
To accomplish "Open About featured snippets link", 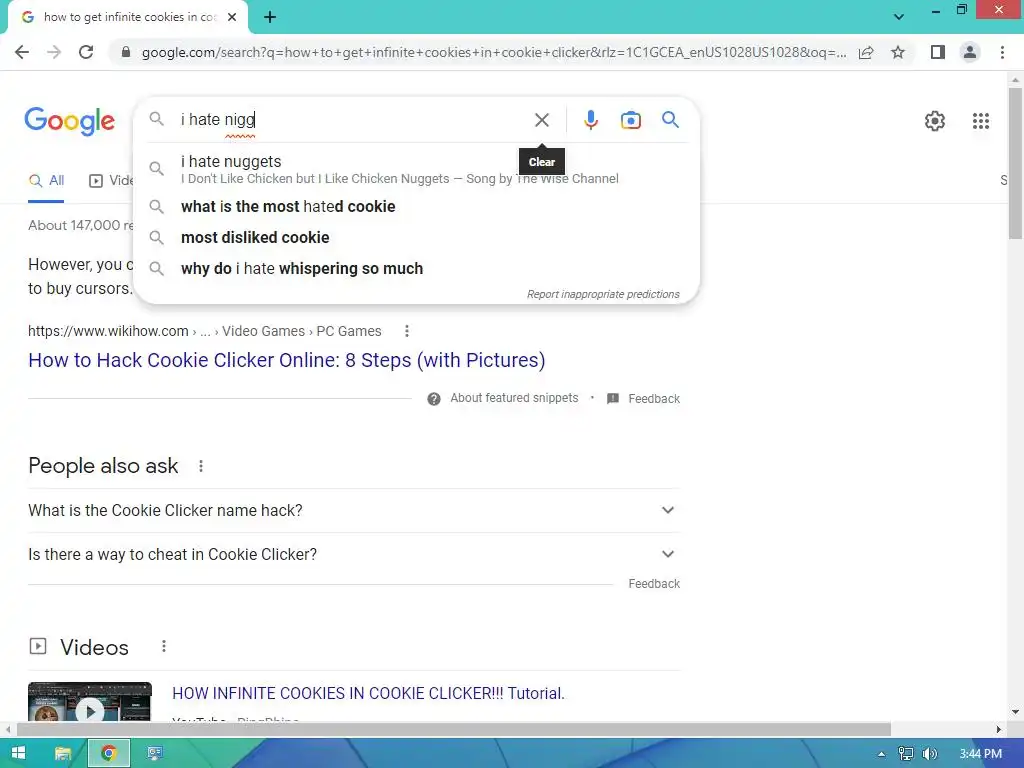I will click(514, 398).
